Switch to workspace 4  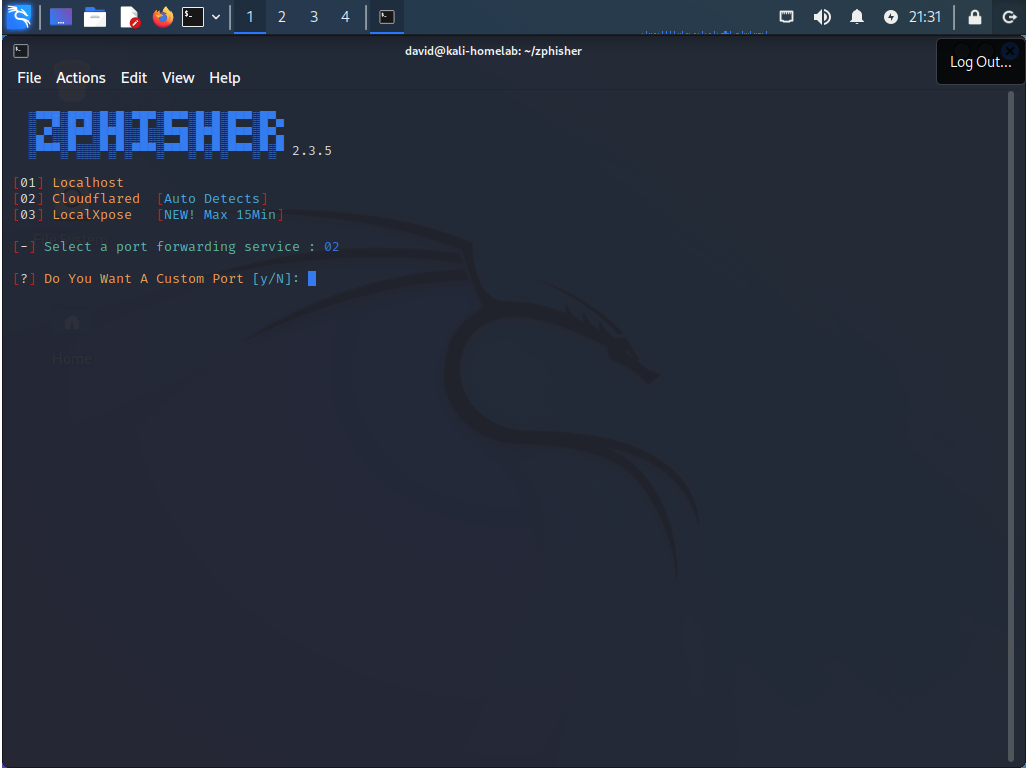tap(345, 16)
